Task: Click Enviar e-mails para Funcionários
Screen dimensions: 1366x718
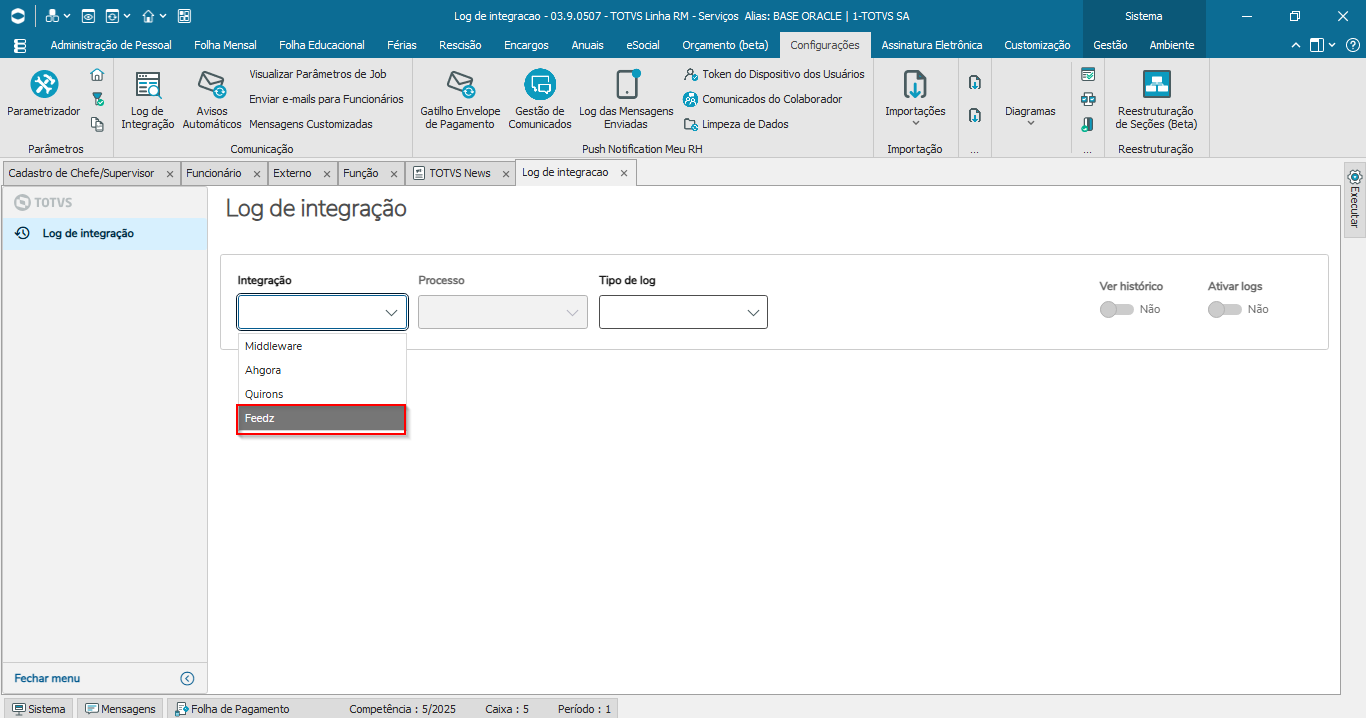Action: [326, 99]
